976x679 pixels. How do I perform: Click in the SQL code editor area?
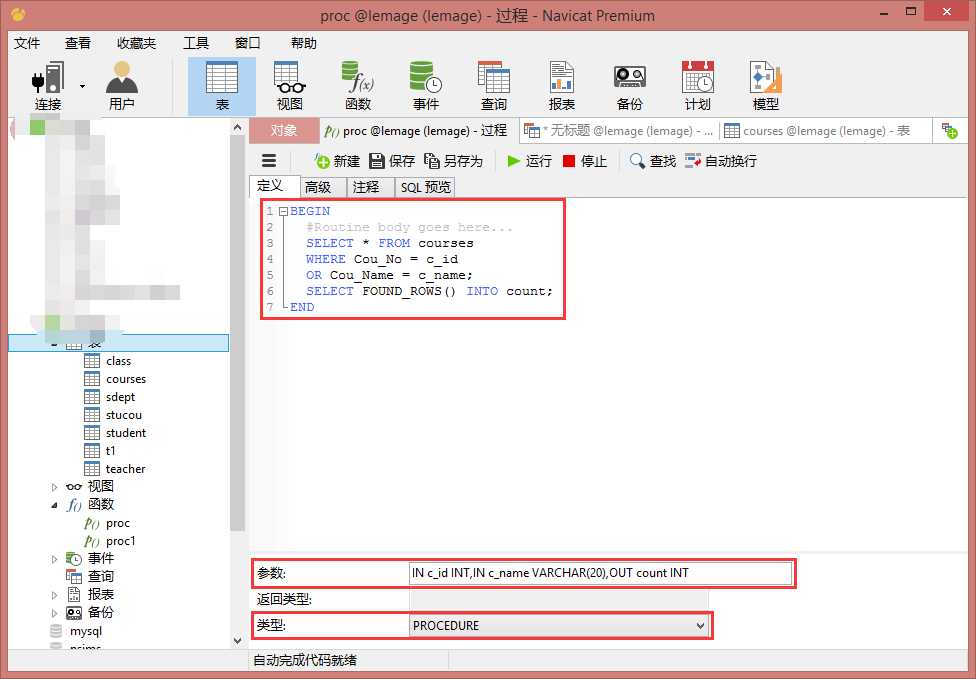(607, 373)
